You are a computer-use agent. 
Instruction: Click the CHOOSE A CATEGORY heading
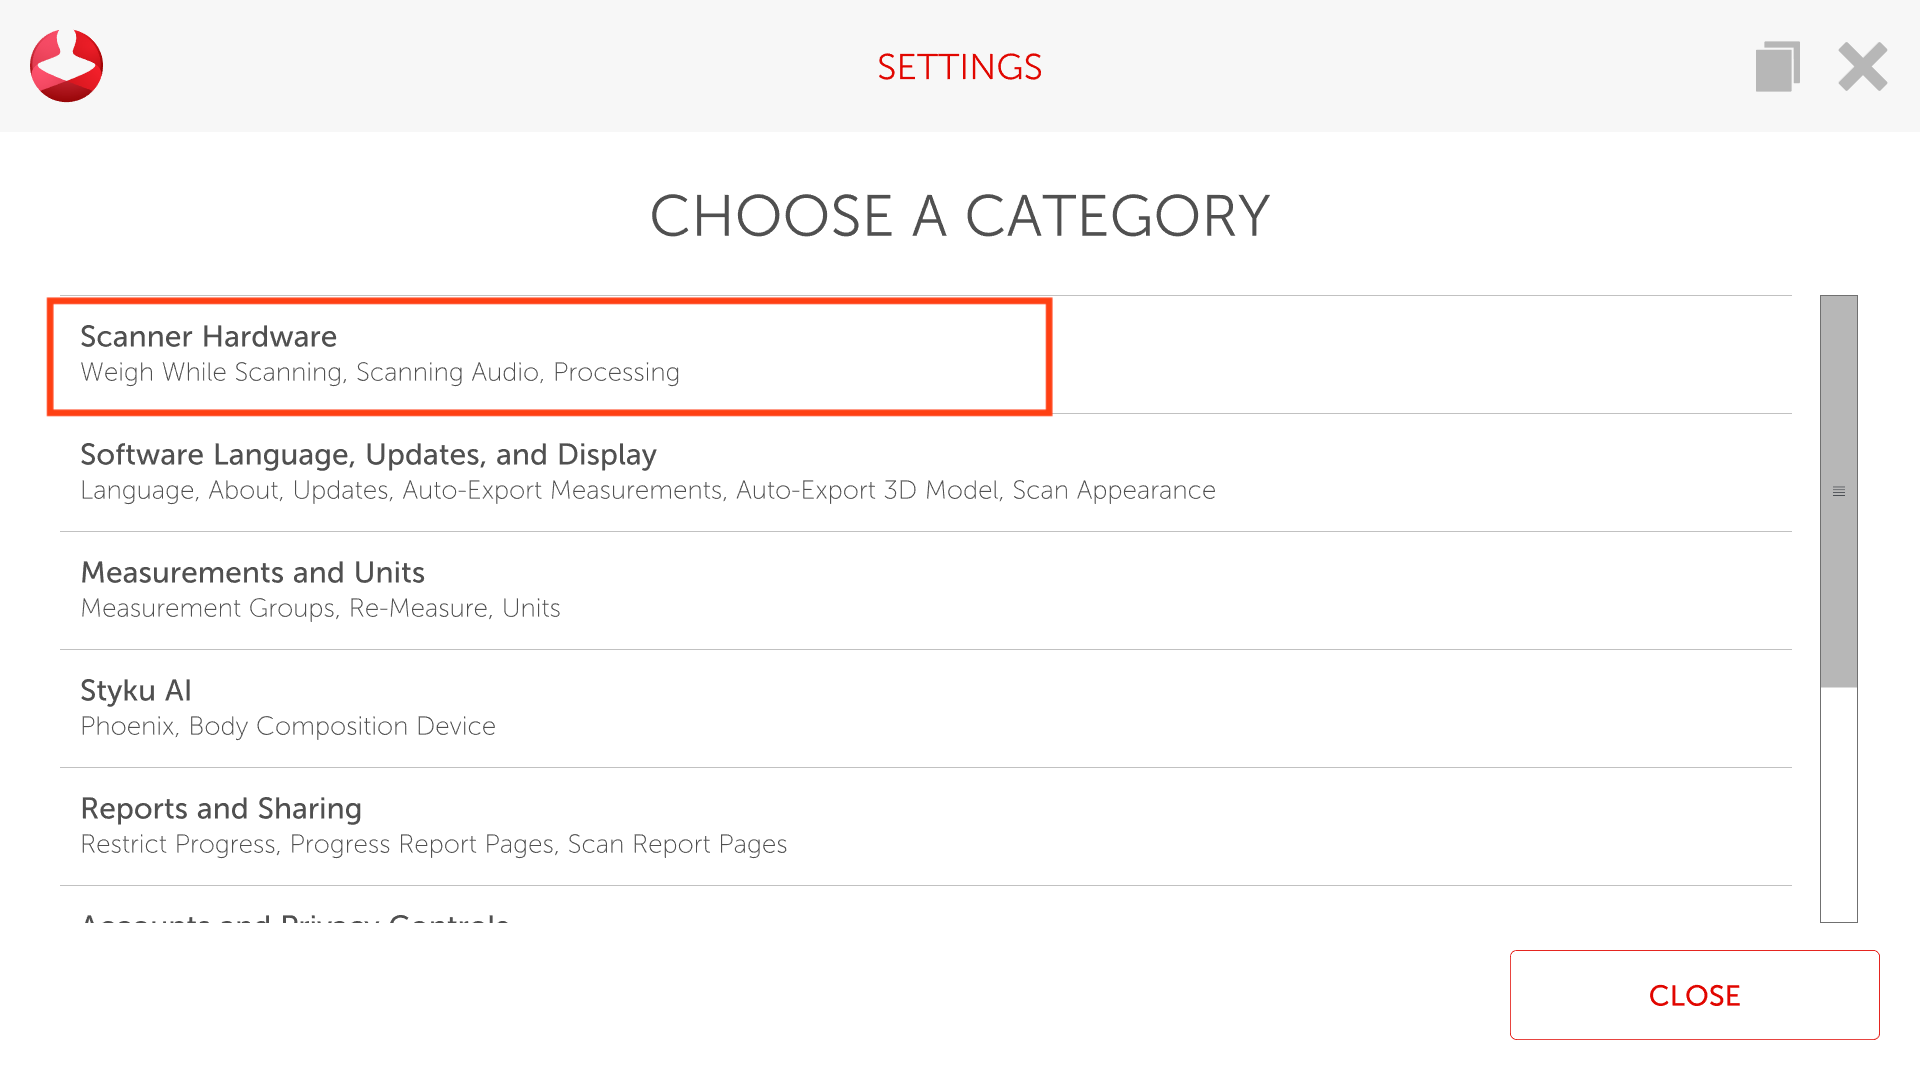tap(959, 216)
